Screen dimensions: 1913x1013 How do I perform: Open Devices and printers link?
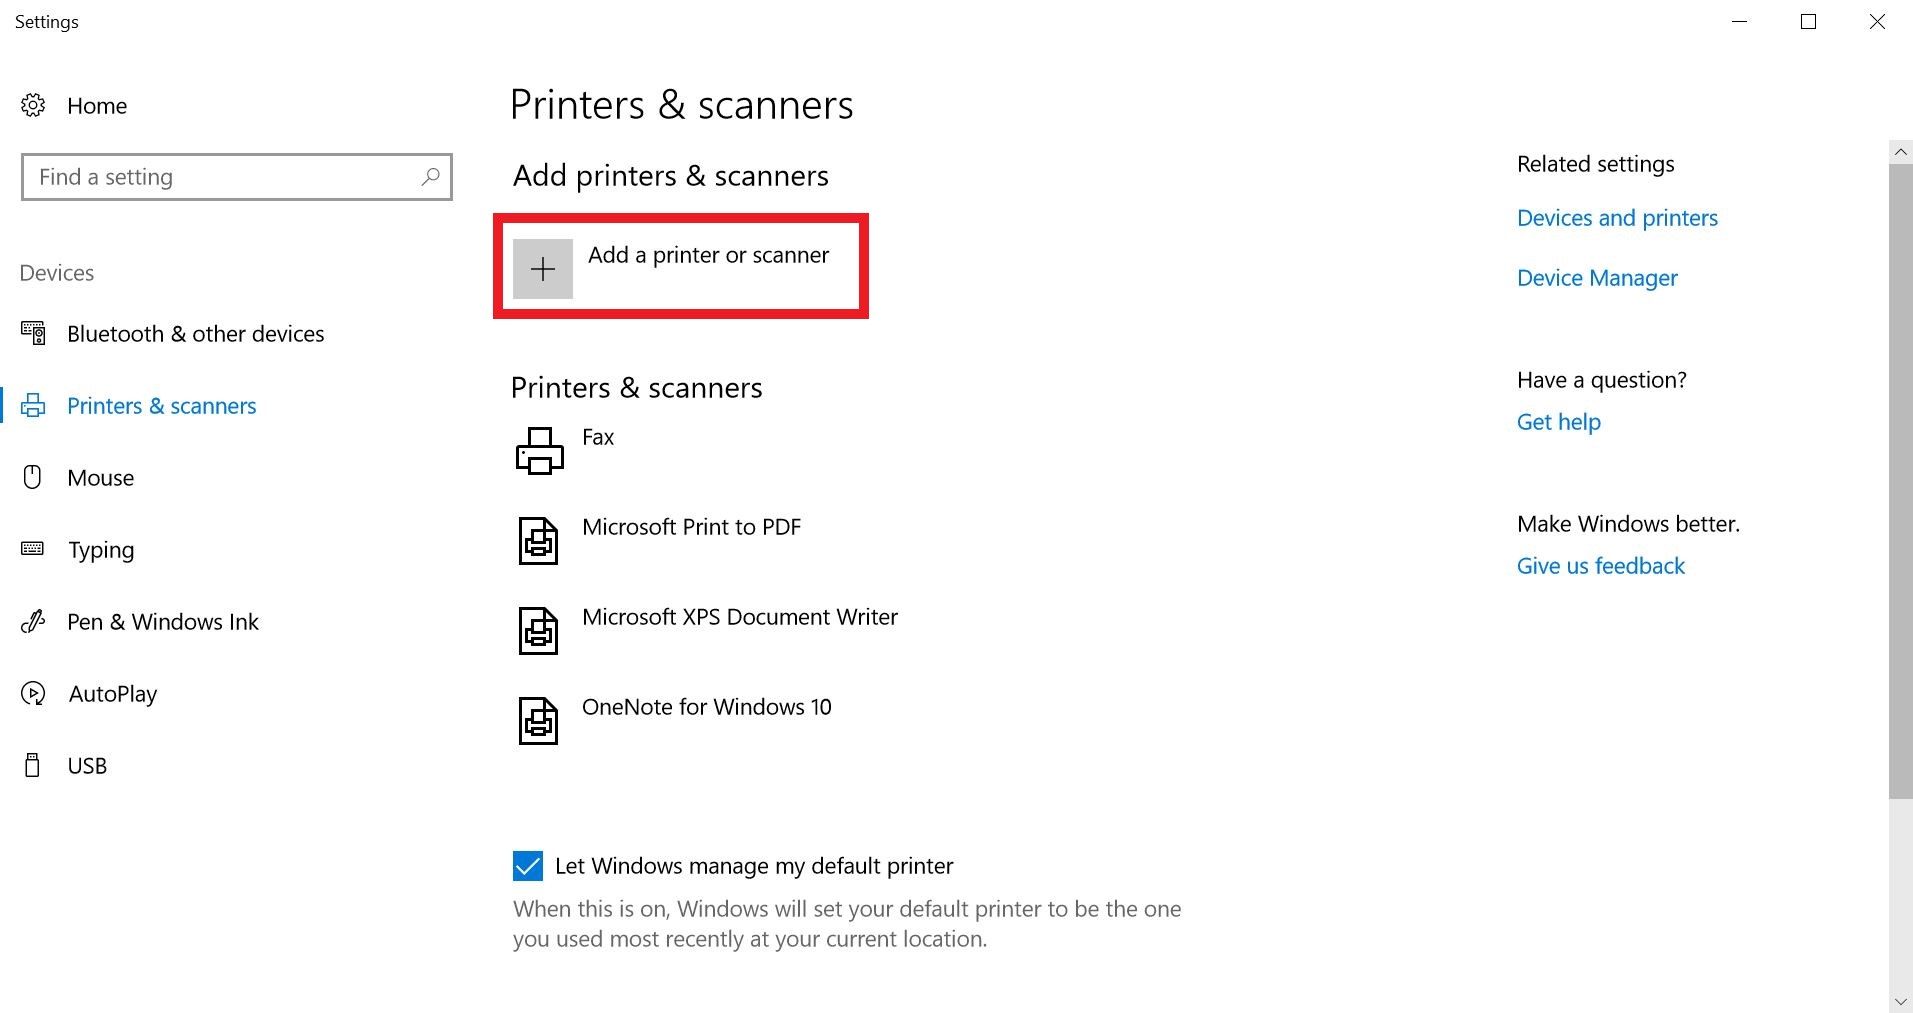point(1617,218)
